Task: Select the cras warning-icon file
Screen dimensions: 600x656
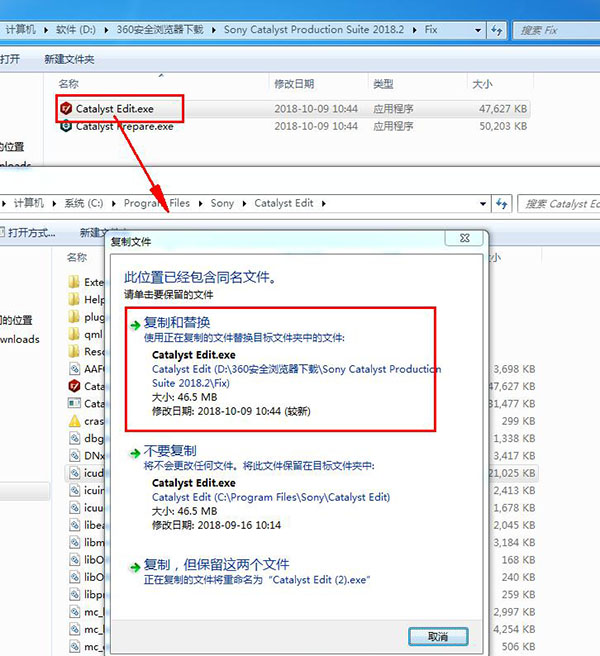Action: [74, 420]
